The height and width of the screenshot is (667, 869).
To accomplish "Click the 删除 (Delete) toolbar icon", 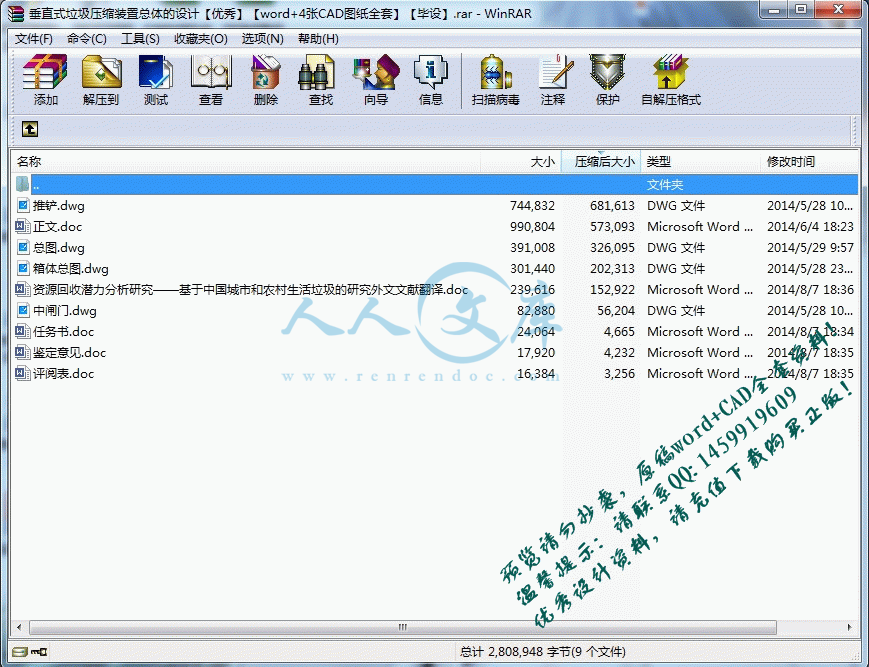I will (x=265, y=80).
